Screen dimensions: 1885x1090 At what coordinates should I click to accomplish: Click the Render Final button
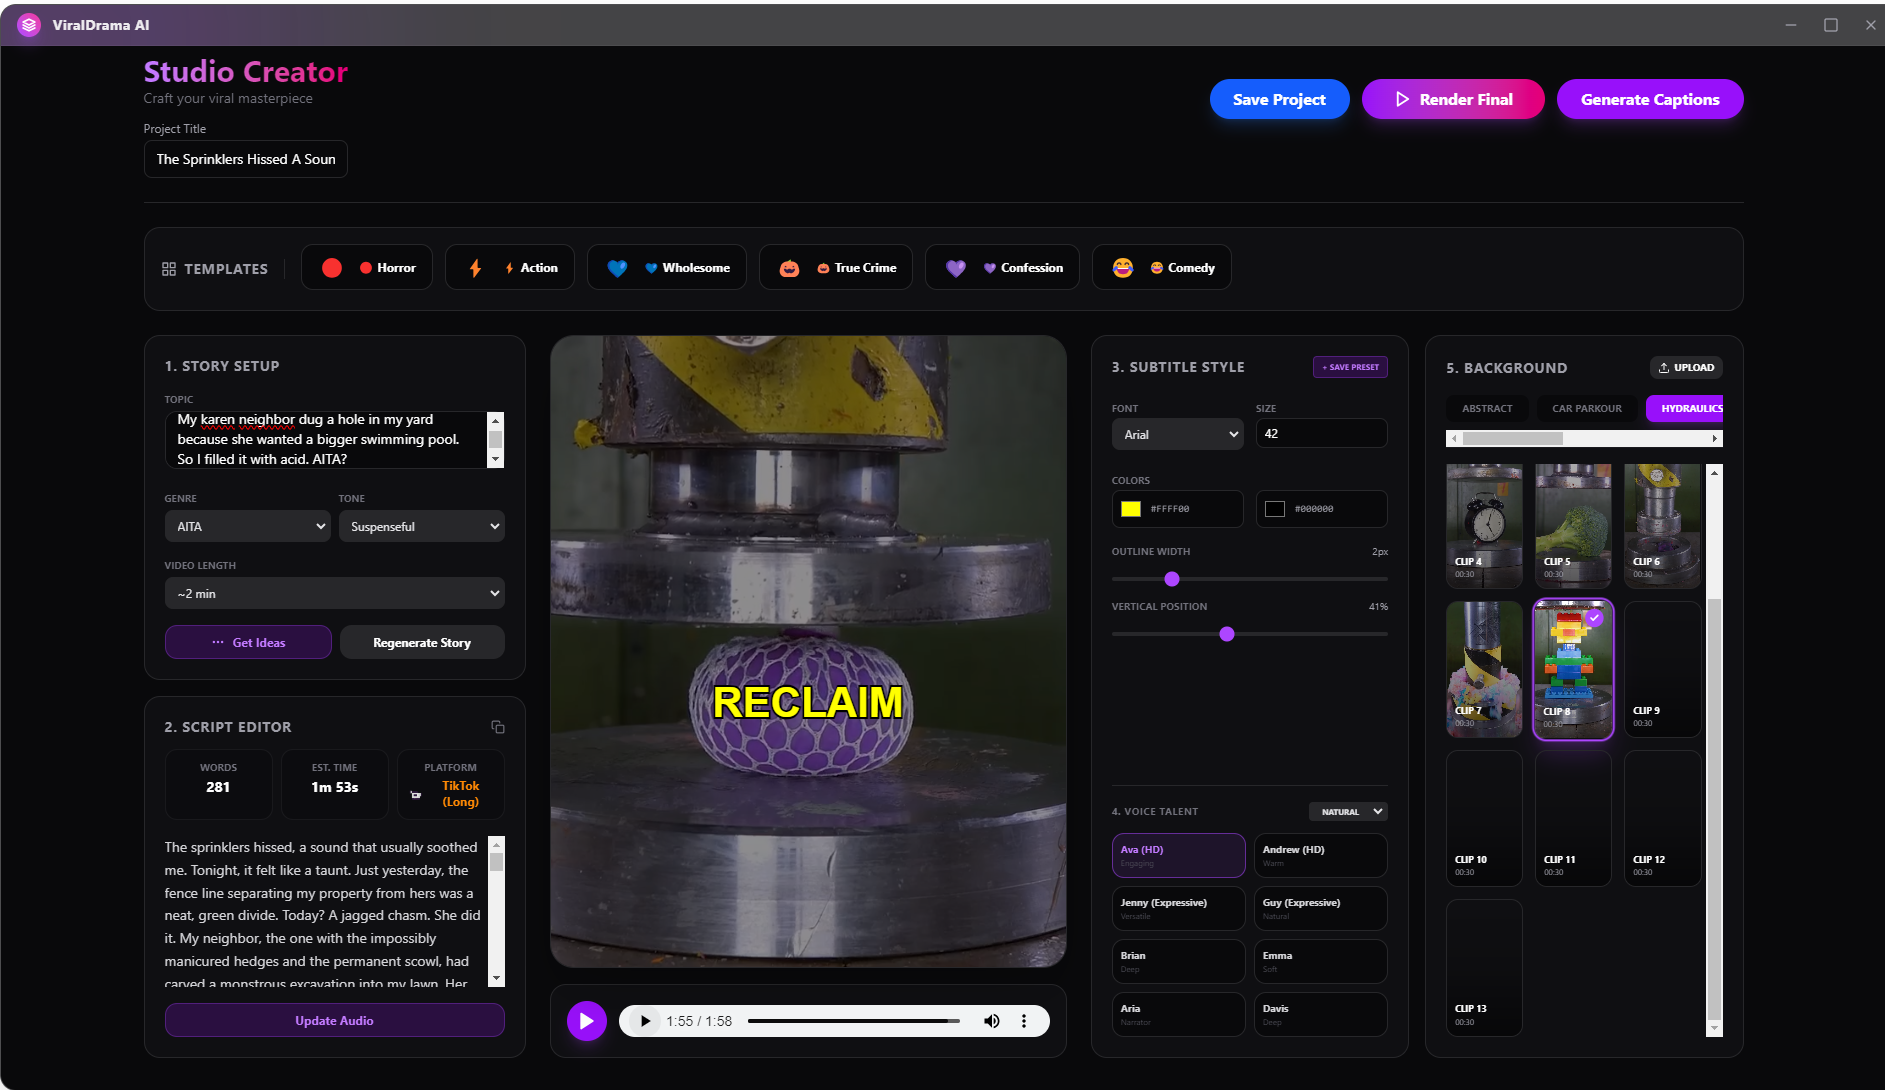point(1453,99)
